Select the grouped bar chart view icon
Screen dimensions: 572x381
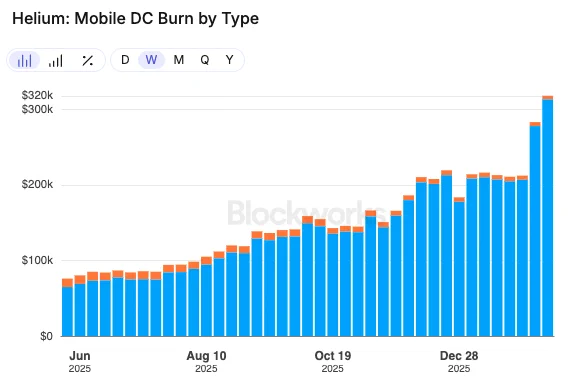(24, 60)
